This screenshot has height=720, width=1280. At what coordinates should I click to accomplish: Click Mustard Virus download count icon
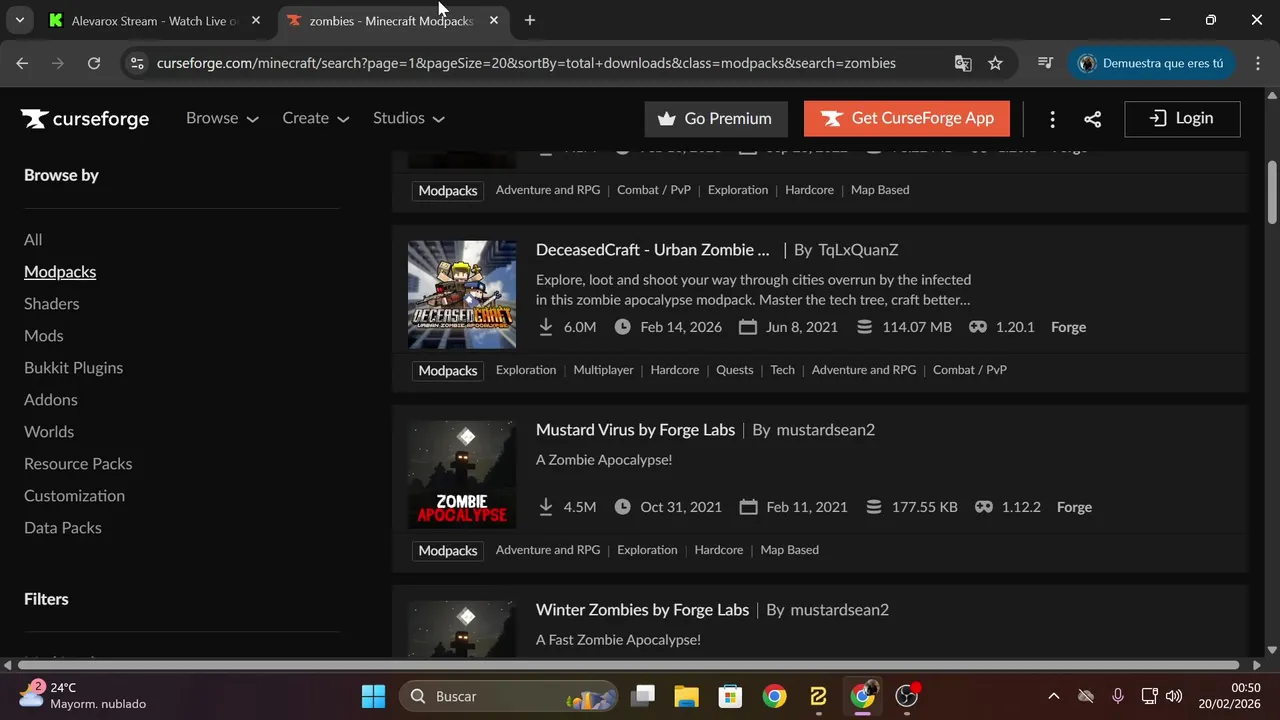point(546,507)
